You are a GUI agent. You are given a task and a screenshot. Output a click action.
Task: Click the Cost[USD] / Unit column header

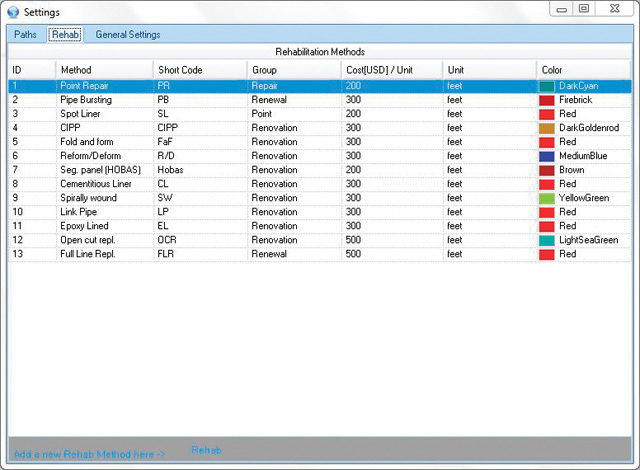pyautogui.click(x=382, y=69)
